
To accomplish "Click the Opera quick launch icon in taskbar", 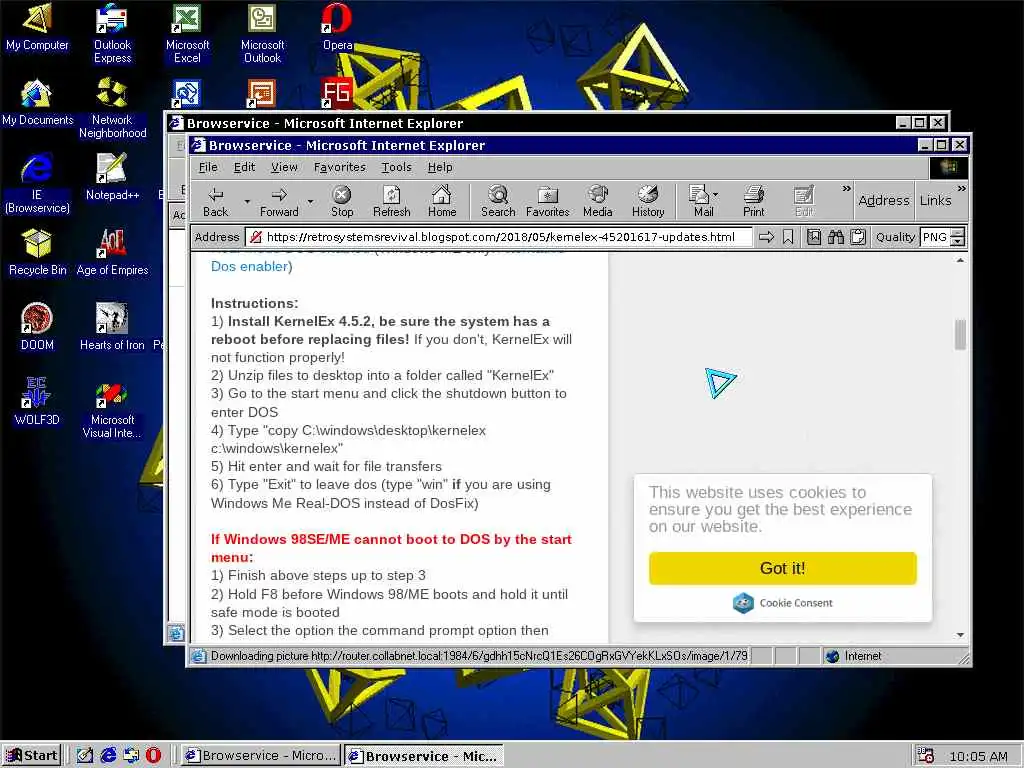I will pos(153,755).
